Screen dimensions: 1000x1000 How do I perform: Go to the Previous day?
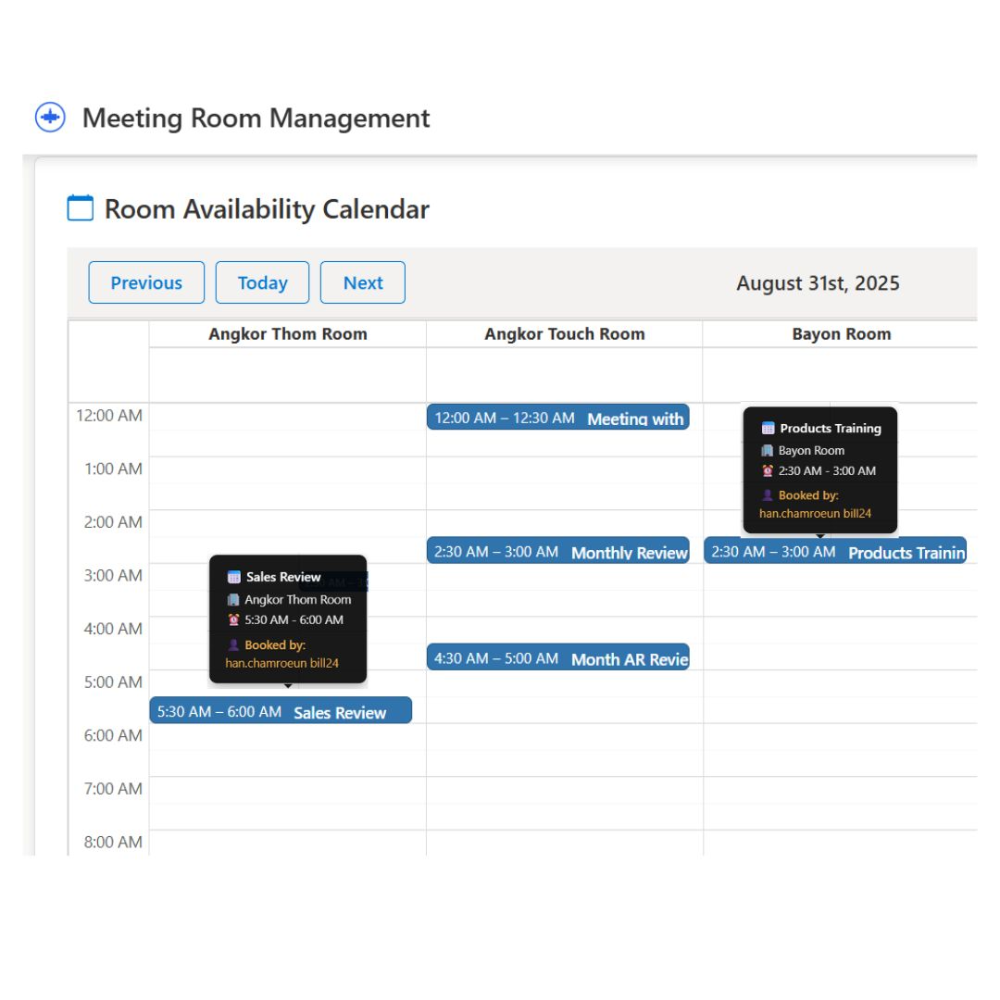(x=146, y=283)
